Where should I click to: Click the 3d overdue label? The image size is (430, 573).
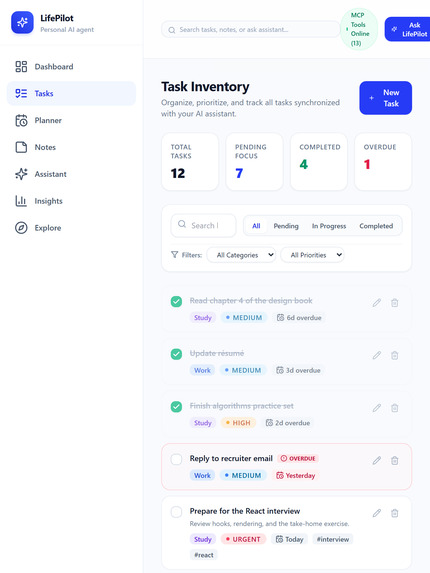click(298, 370)
